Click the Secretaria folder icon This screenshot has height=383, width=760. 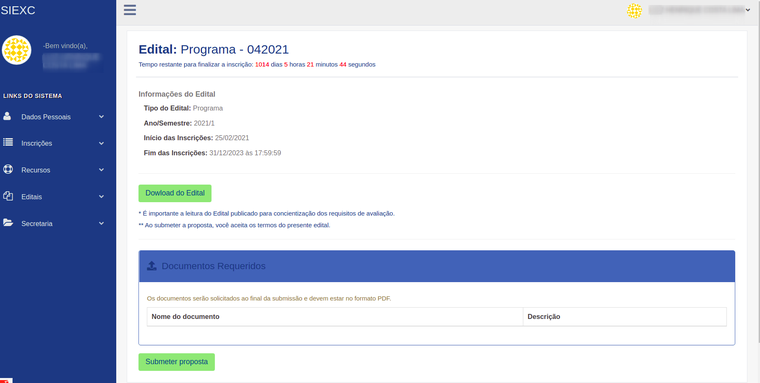coord(8,223)
